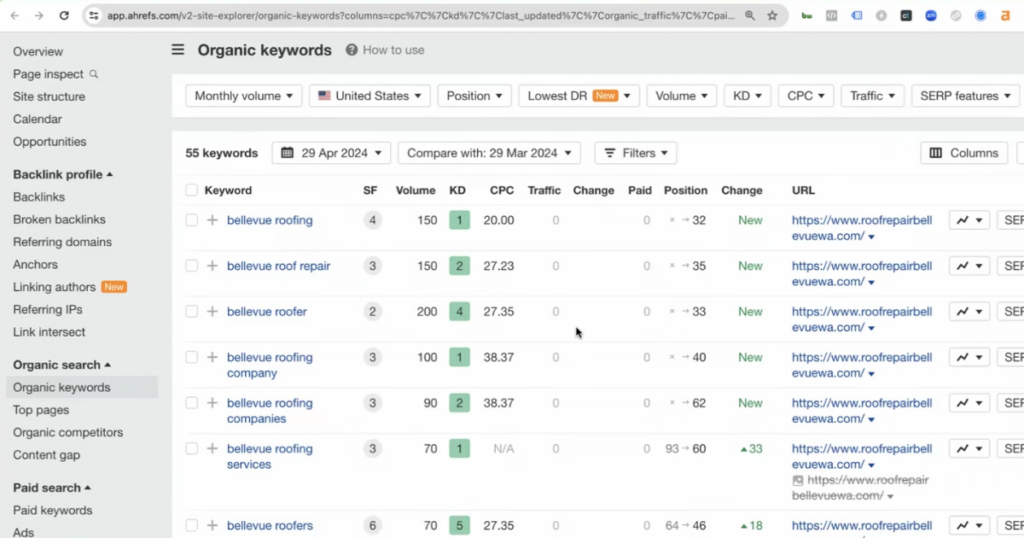Check the bellevue roofing company row checkbox
This screenshot has height=538, width=1024.
pyautogui.click(x=191, y=357)
